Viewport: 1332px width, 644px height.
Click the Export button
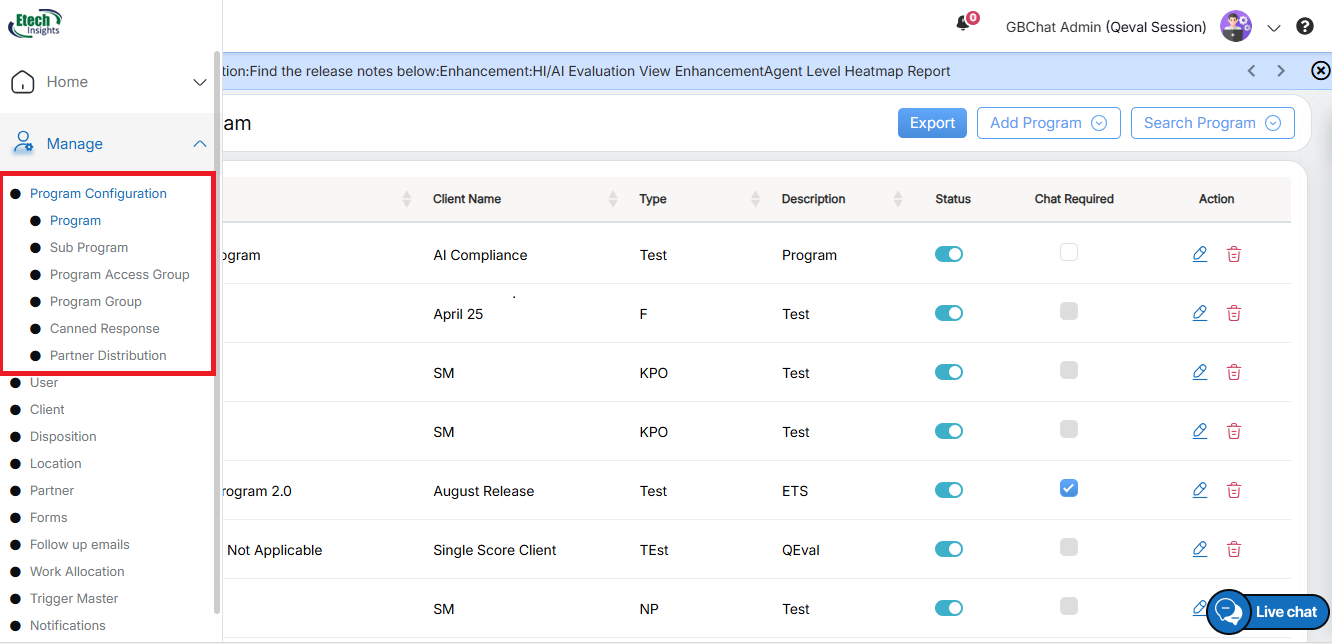pos(932,123)
